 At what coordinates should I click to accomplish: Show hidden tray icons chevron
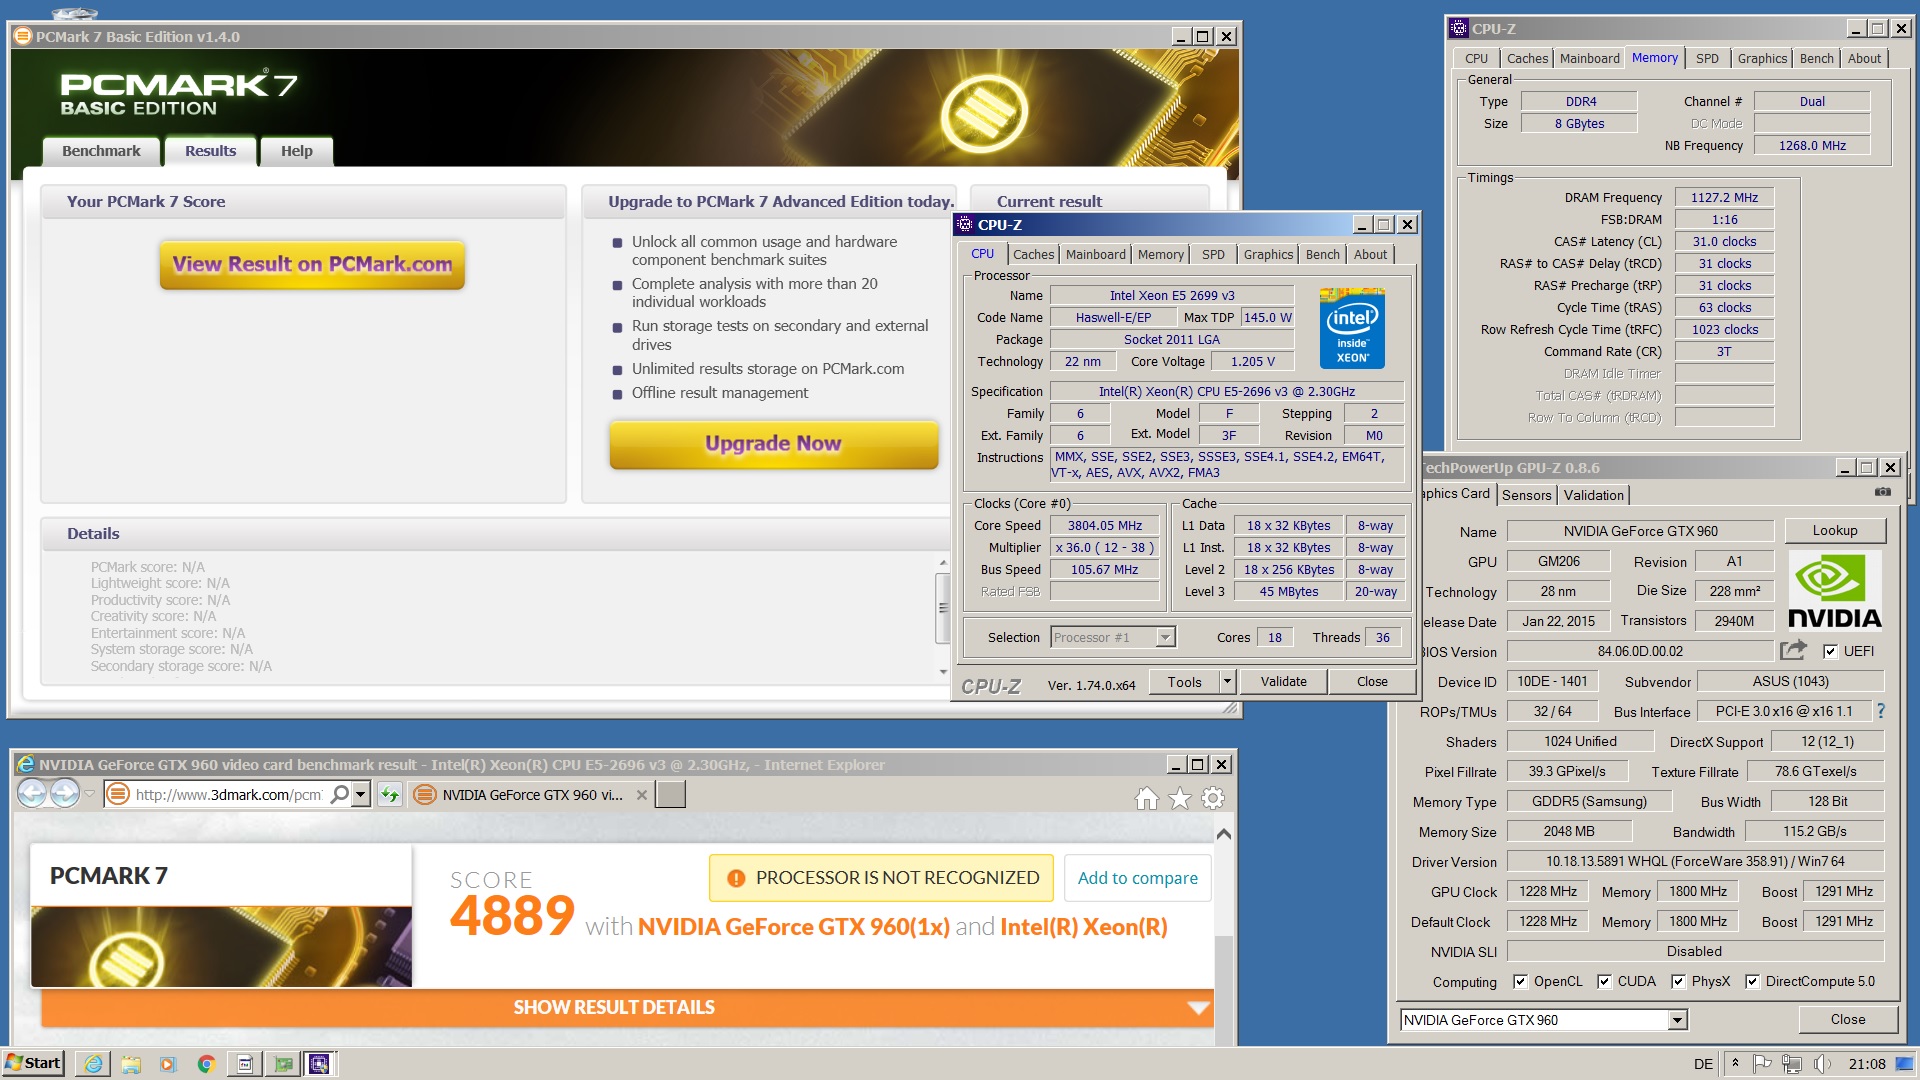(1735, 1063)
